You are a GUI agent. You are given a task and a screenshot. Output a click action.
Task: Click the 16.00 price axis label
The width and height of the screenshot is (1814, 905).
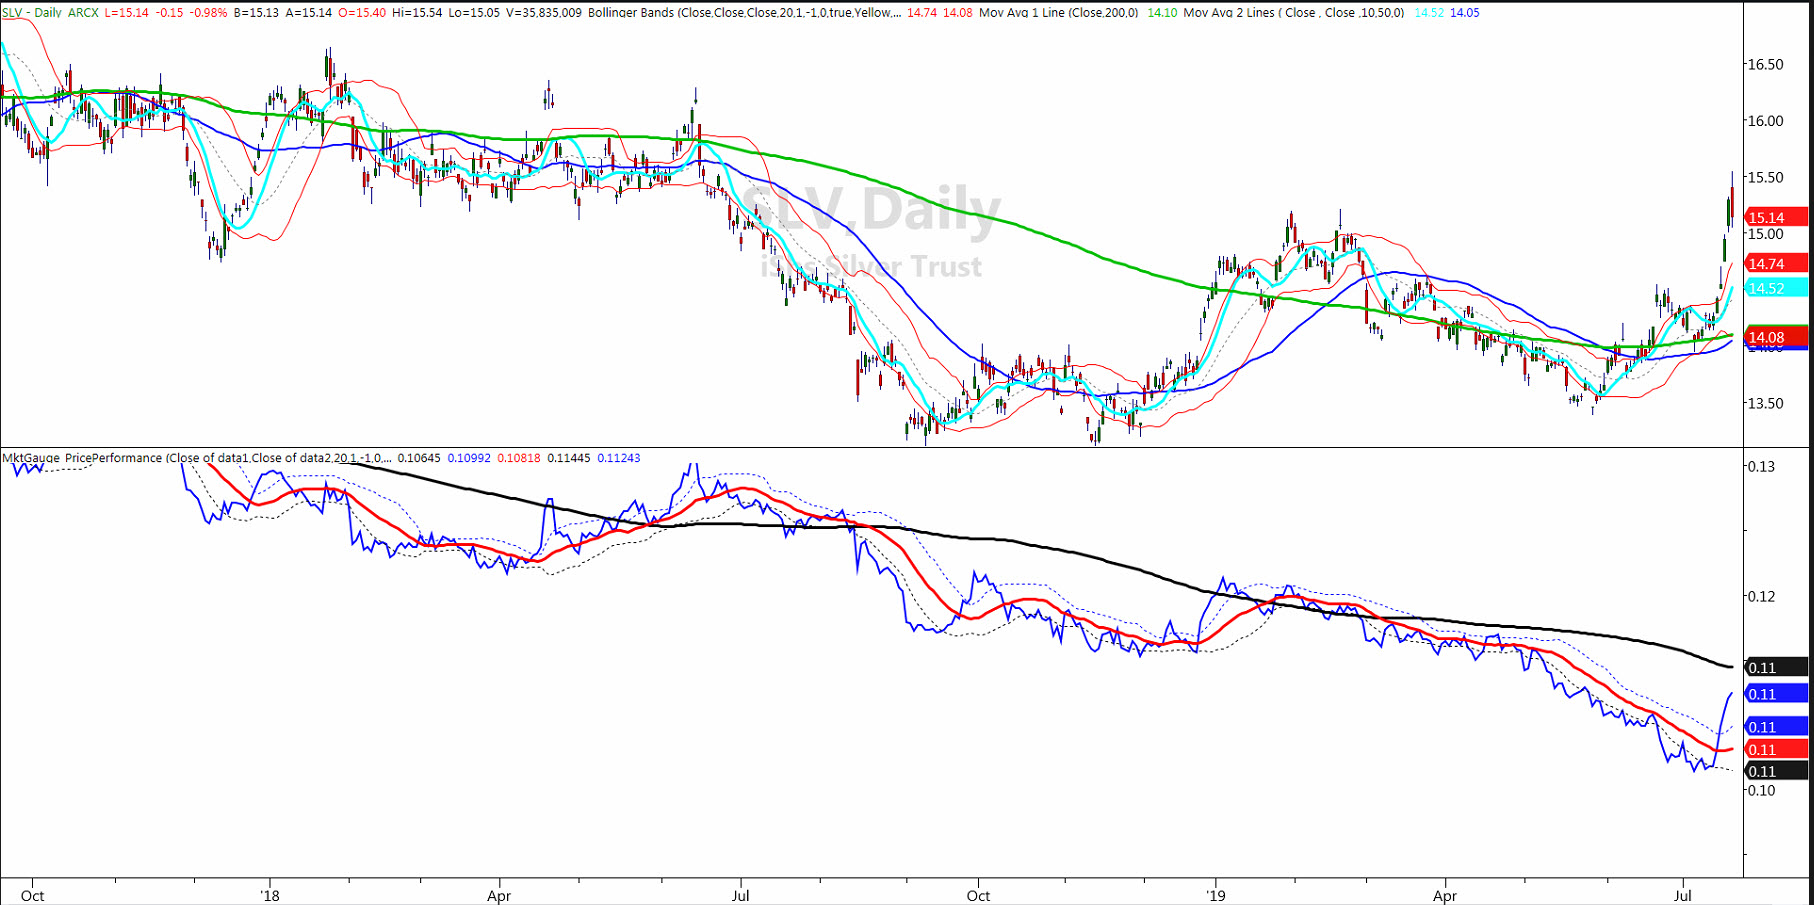click(1765, 121)
